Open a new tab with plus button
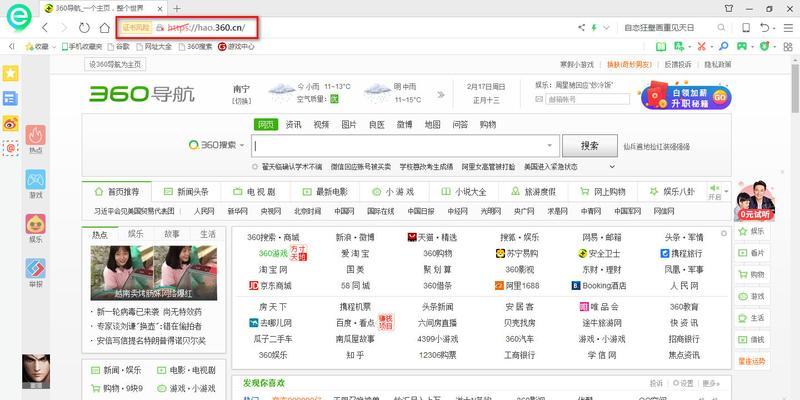 pos(177,8)
